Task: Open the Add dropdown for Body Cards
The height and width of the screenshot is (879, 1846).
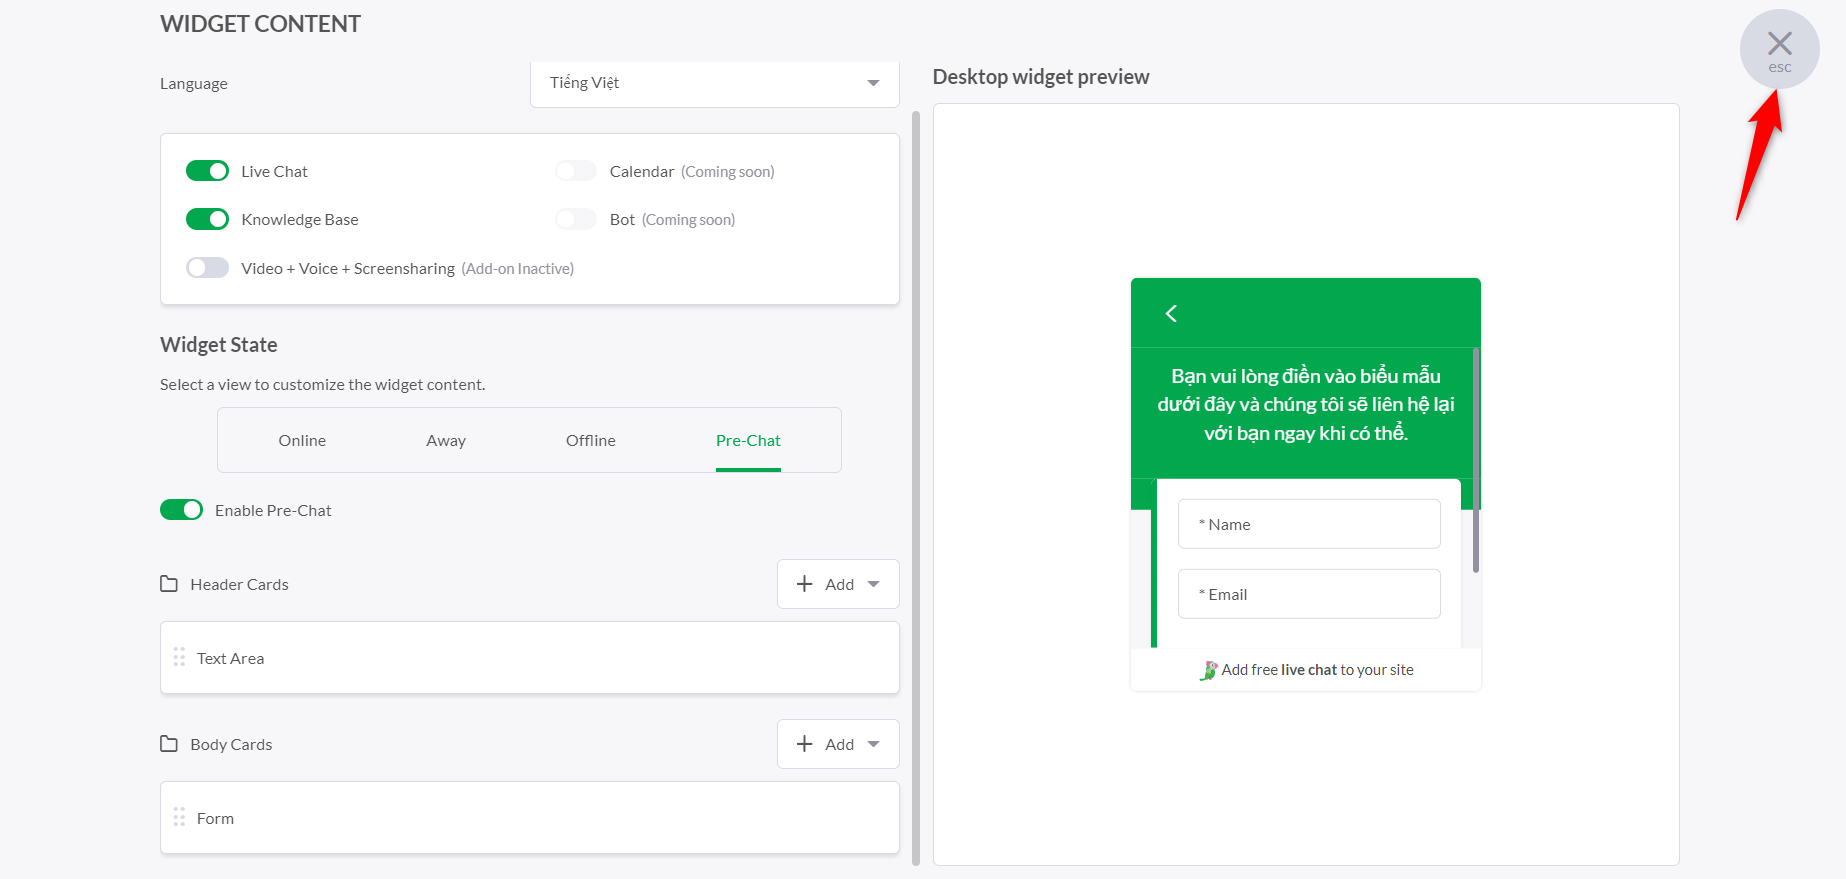Action: (x=838, y=744)
